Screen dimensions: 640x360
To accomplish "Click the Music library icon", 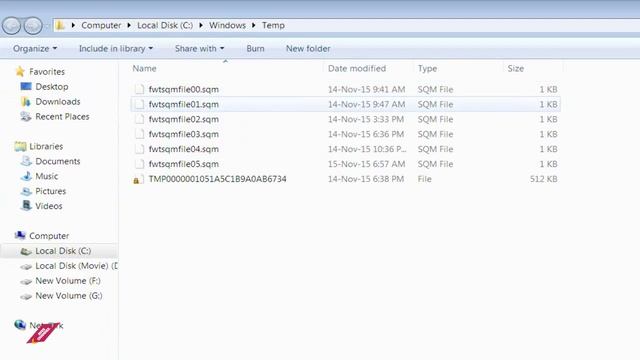I will 26,176.
